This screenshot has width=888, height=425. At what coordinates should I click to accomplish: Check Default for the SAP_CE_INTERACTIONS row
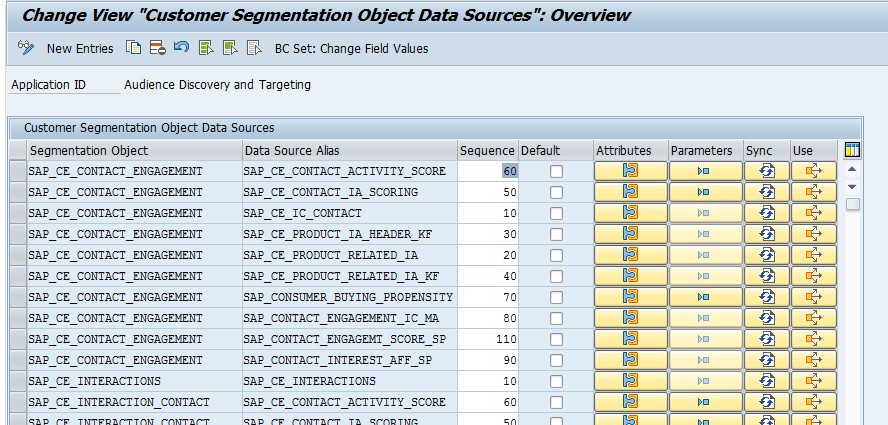(x=557, y=381)
